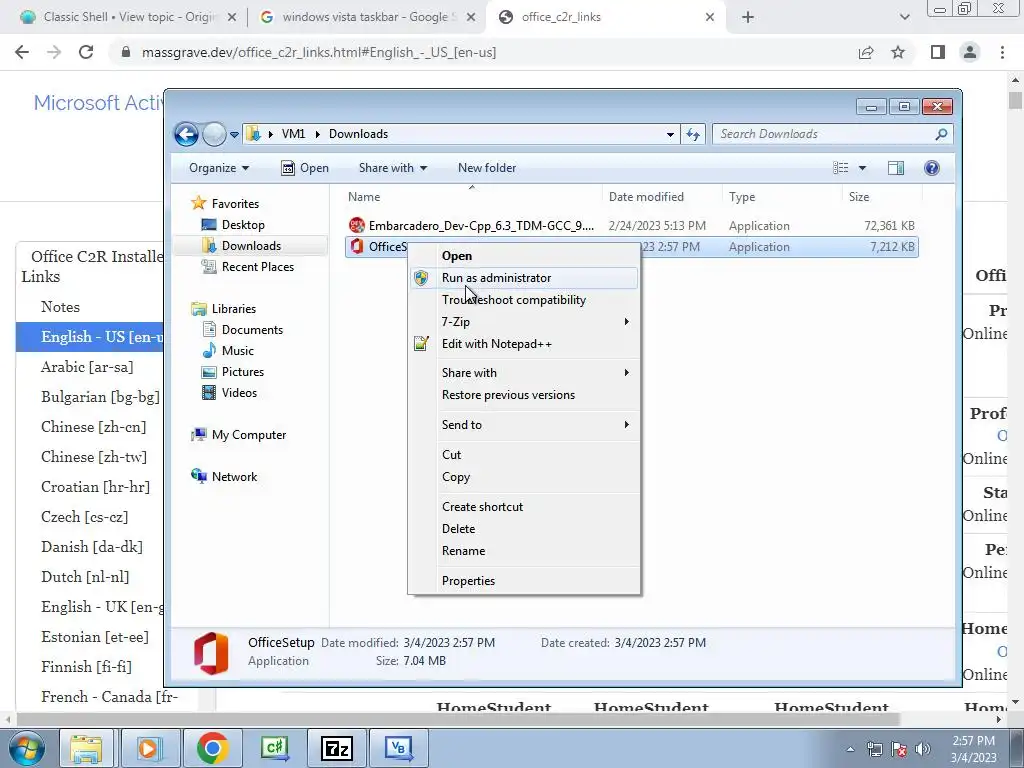This screenshot has height=768, width=1024.
Task: Toggle the preview pane icon
Action: click(x=896, y=168)
